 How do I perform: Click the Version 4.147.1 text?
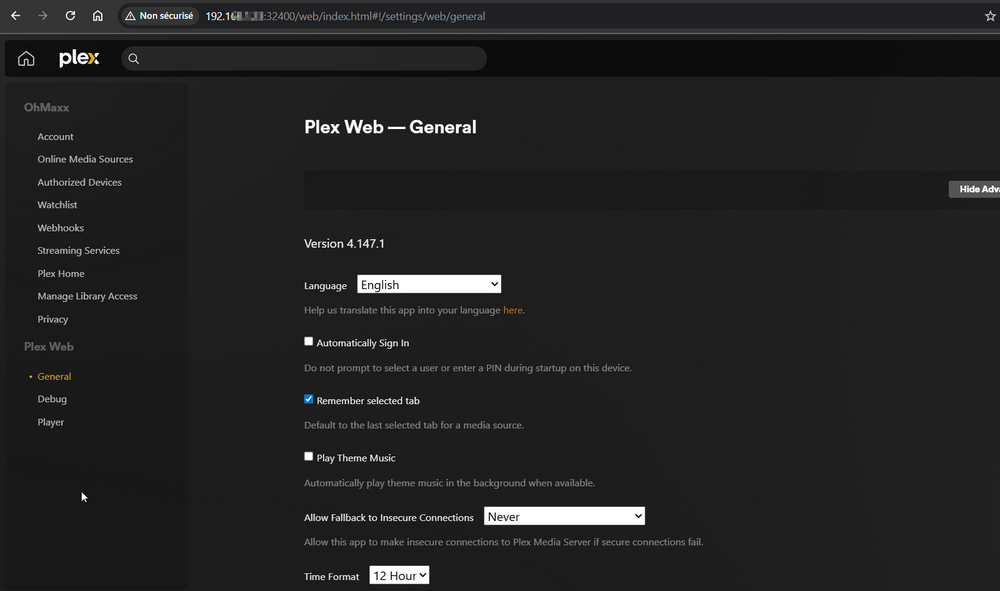pos(344,244)
